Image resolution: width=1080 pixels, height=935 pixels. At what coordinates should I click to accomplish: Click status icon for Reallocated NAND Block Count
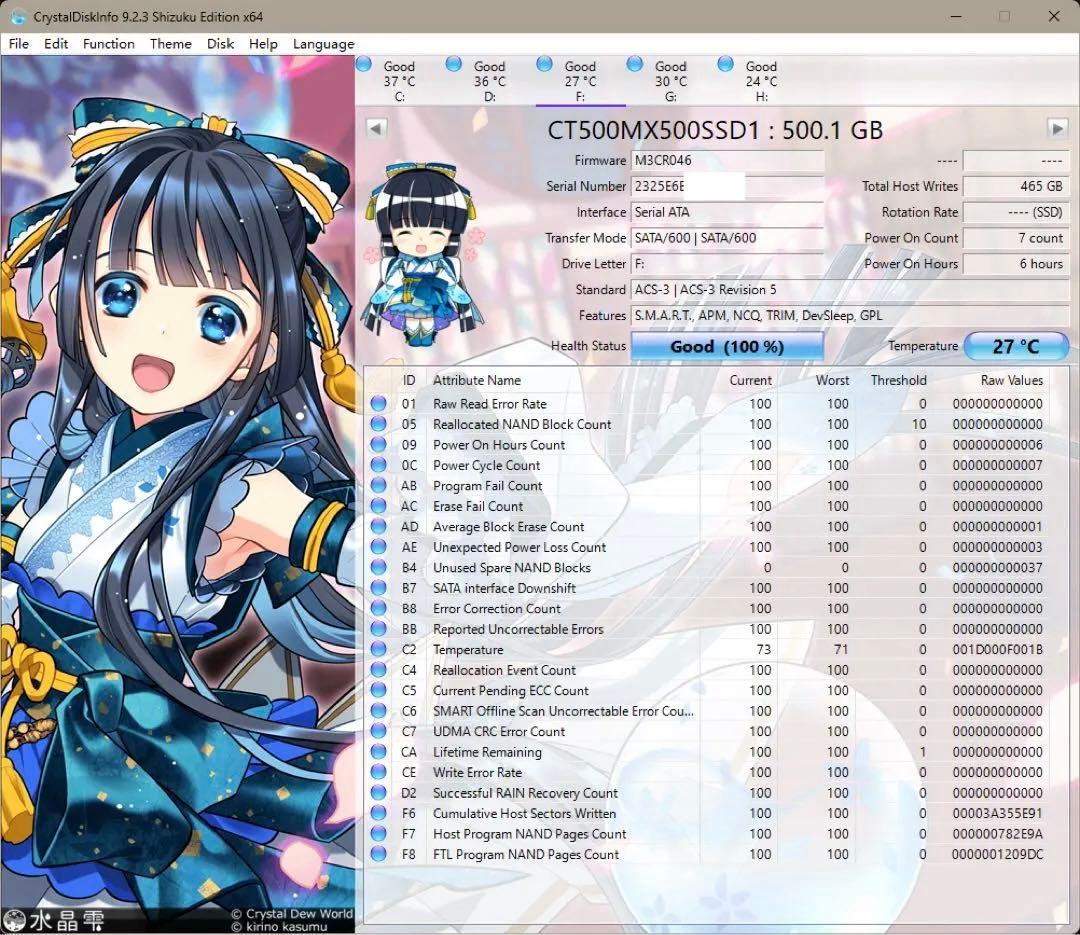point(378,424)
